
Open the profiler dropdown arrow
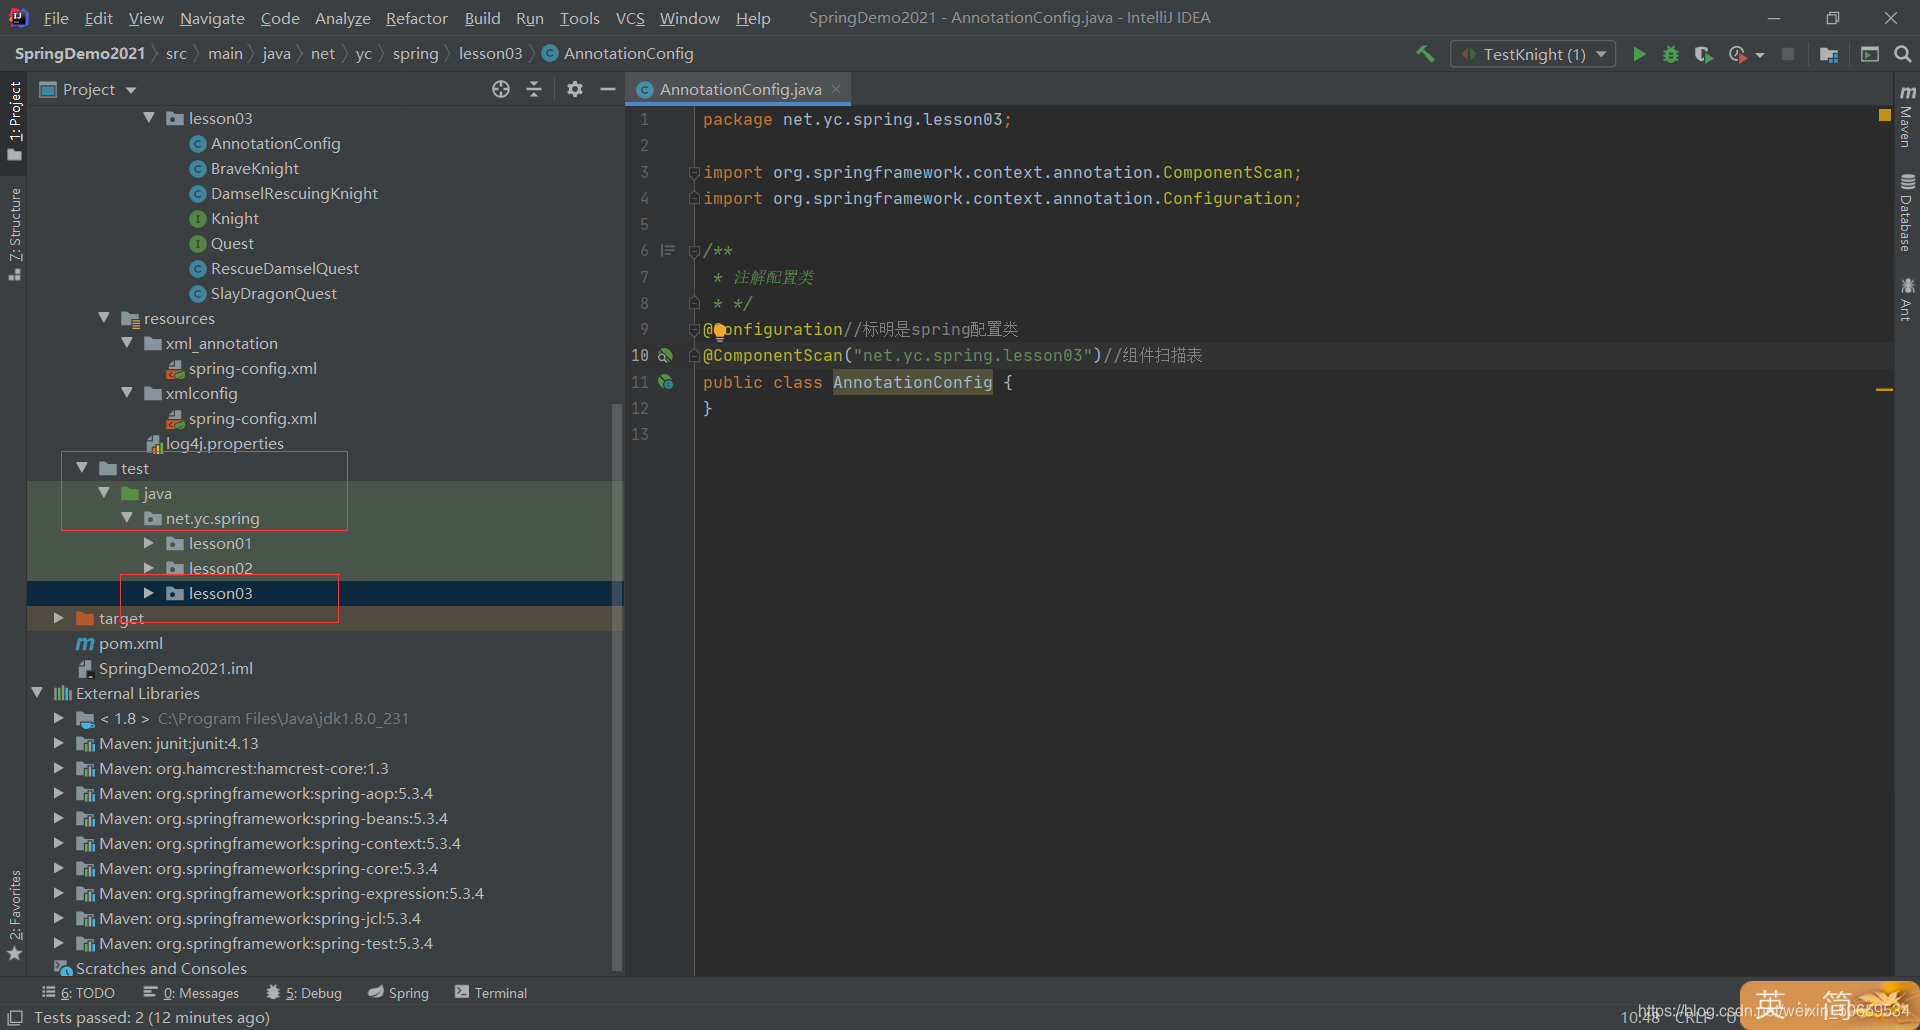pos(1760,55)
